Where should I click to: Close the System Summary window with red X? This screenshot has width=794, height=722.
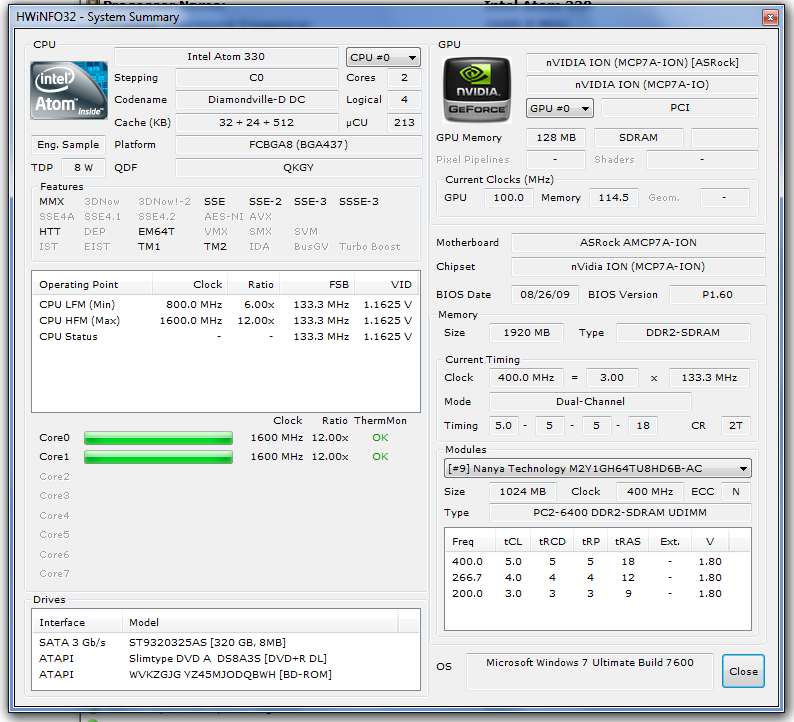[770, 18]
